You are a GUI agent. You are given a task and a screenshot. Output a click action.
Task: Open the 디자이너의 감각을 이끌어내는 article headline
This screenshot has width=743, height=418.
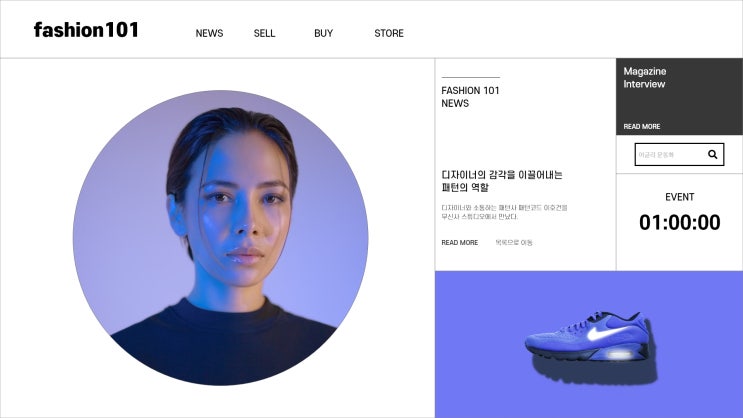[x=502, y=181]
